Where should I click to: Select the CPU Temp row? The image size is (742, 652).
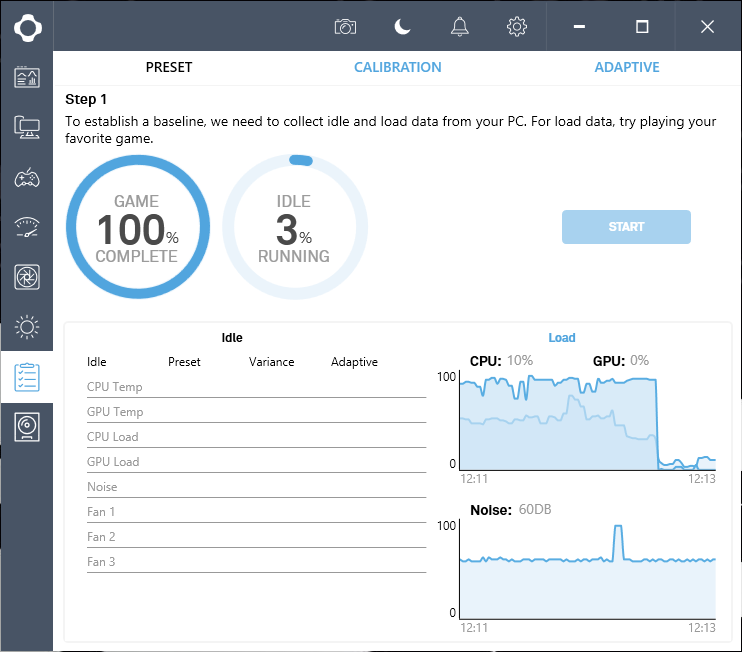click(256, 387)
